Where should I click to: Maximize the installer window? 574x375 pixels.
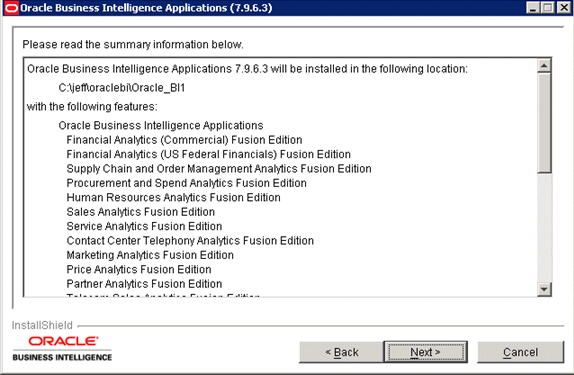pyautogui.click(x=548, y=8)
